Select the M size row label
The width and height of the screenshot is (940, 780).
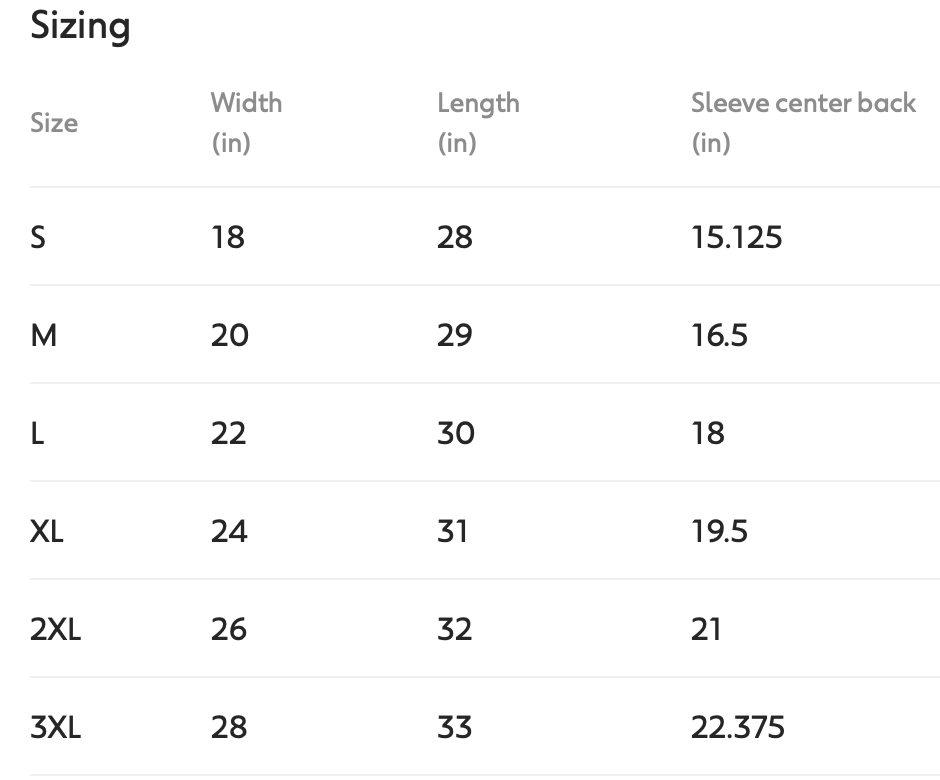pyautogui.click(x=44, y=335)
